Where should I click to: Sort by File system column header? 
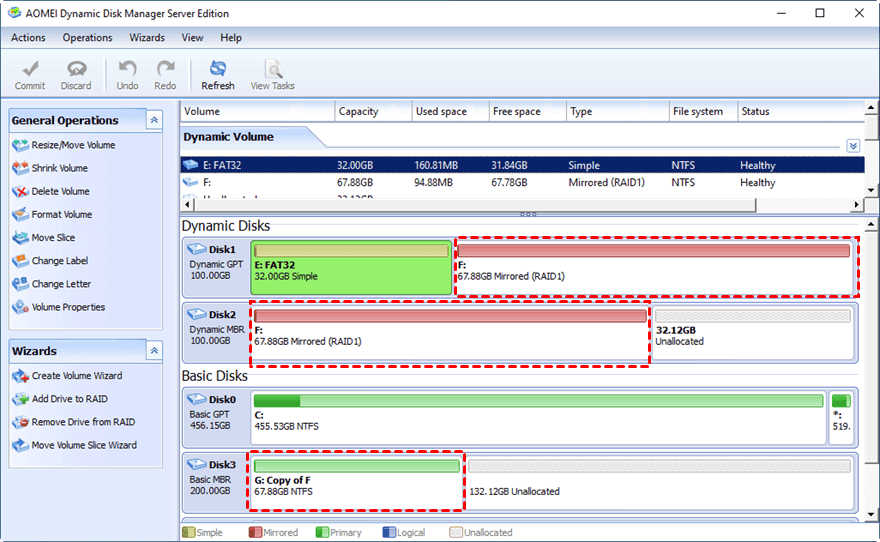coord(703,111)
